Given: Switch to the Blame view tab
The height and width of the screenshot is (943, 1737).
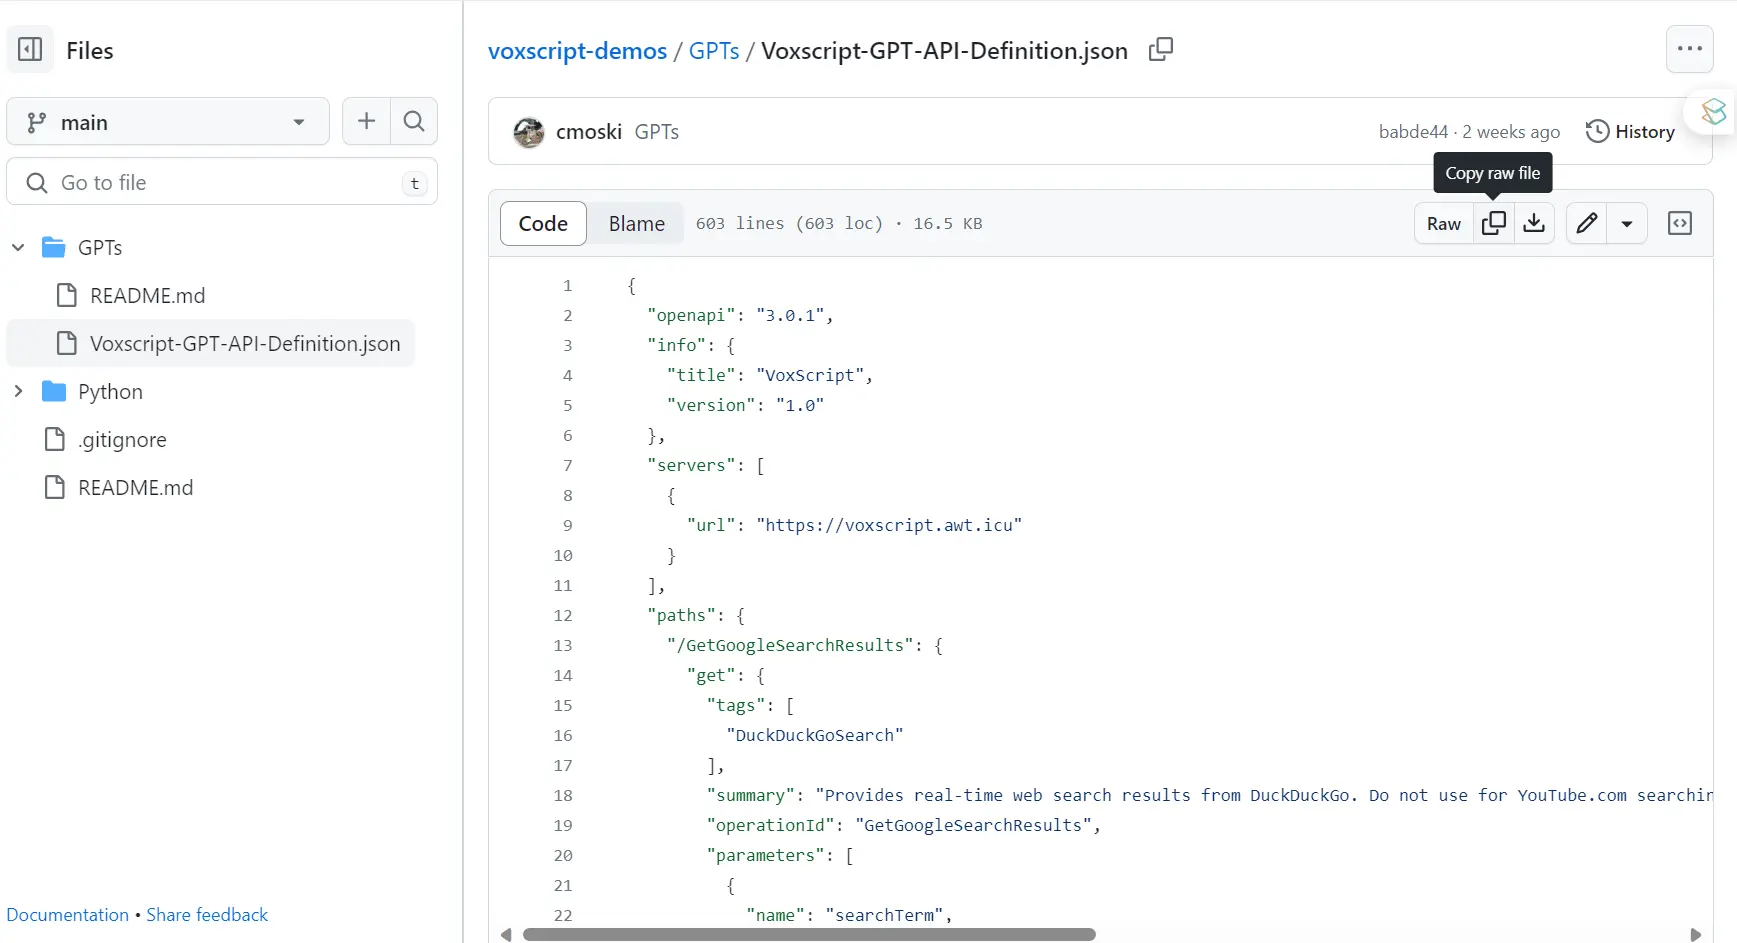Looking at the screenshot, I should (x=637, y=223).
